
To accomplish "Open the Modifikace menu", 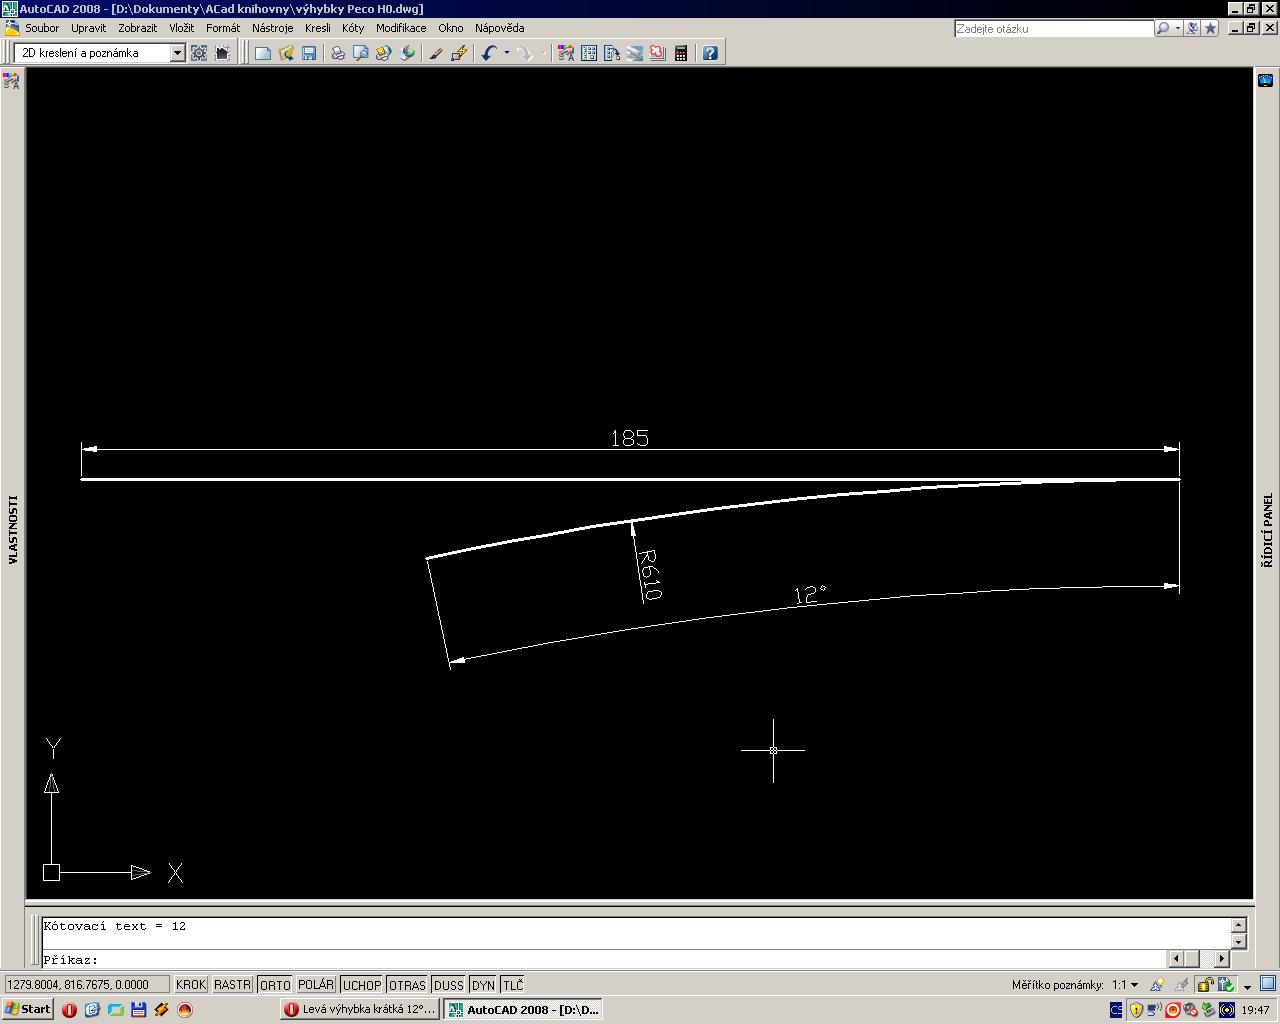I will click(x=400, y=28).
